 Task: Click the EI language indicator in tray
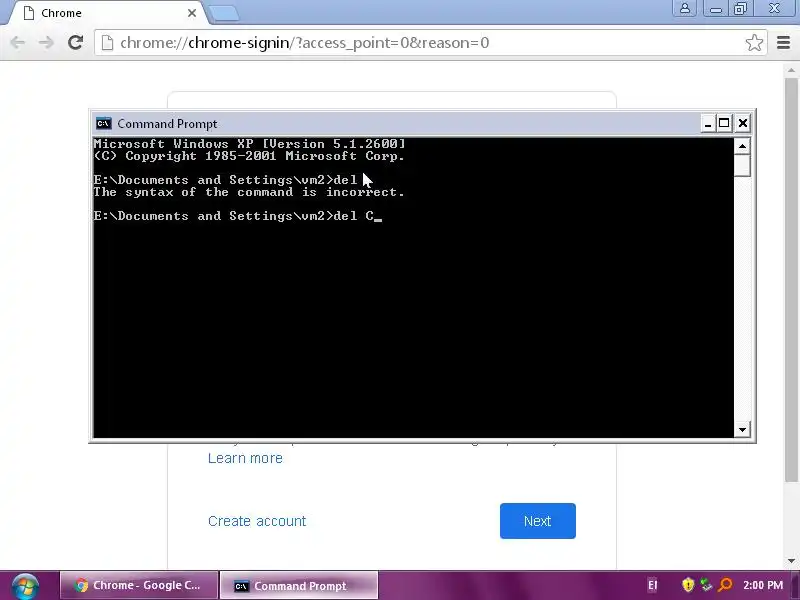pyautogui.click(x=653, y=585)
